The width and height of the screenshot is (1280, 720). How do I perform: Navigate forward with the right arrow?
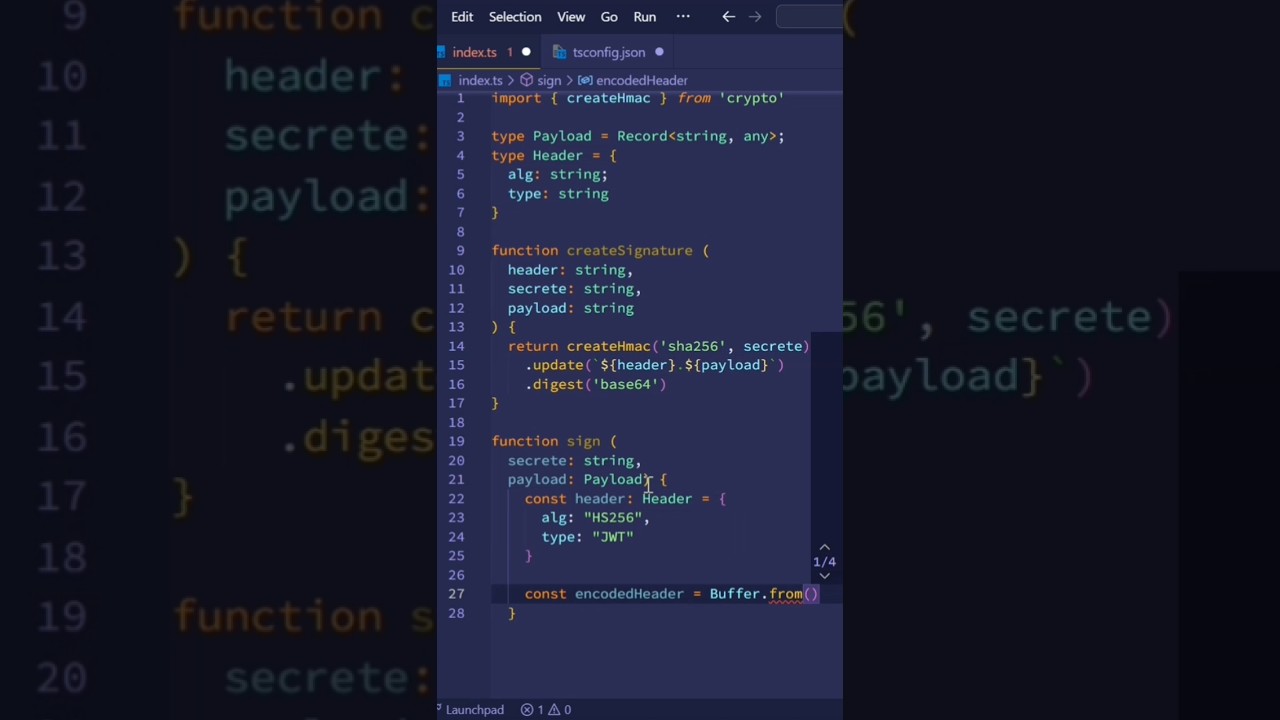[x=755, y=17]
